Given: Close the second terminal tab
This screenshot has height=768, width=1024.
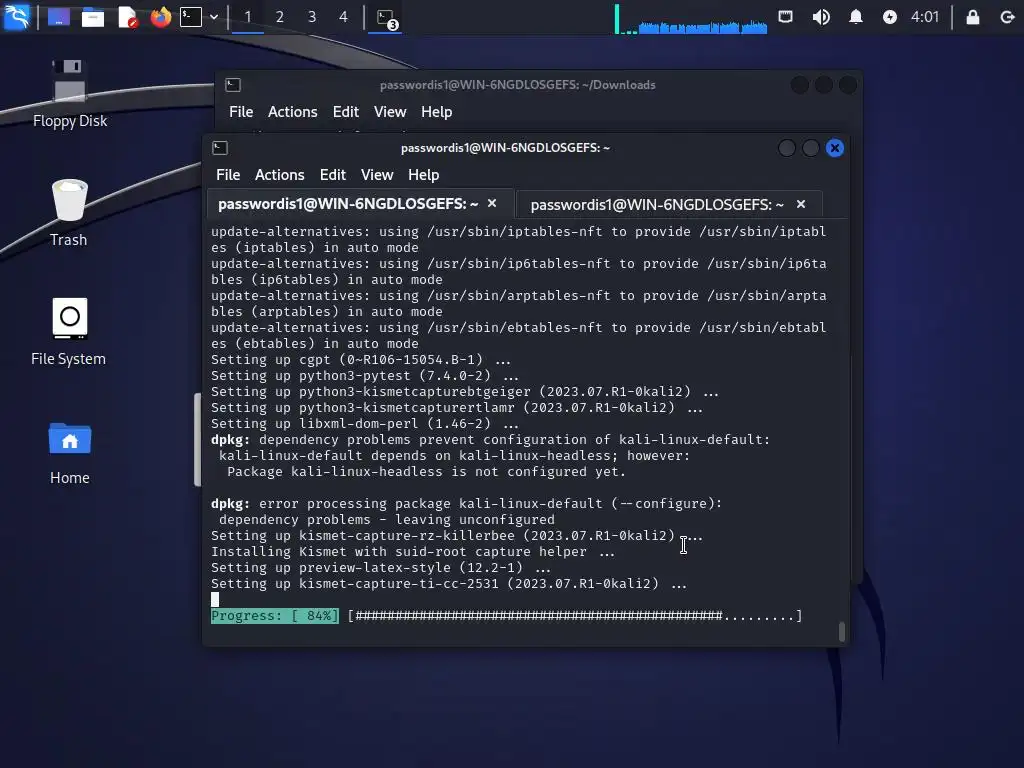Looking at the screenshot, I should (x=801, y=204).
